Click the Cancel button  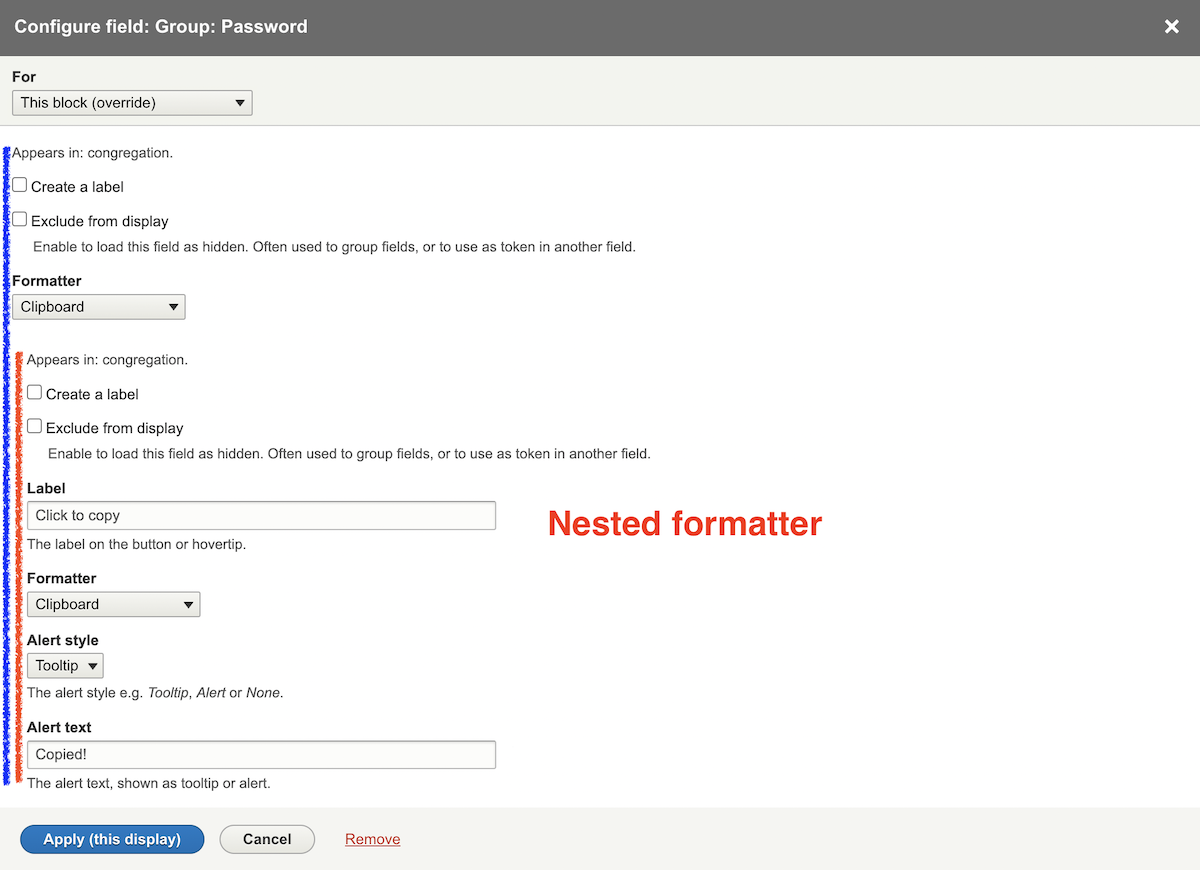coord(267,839)
